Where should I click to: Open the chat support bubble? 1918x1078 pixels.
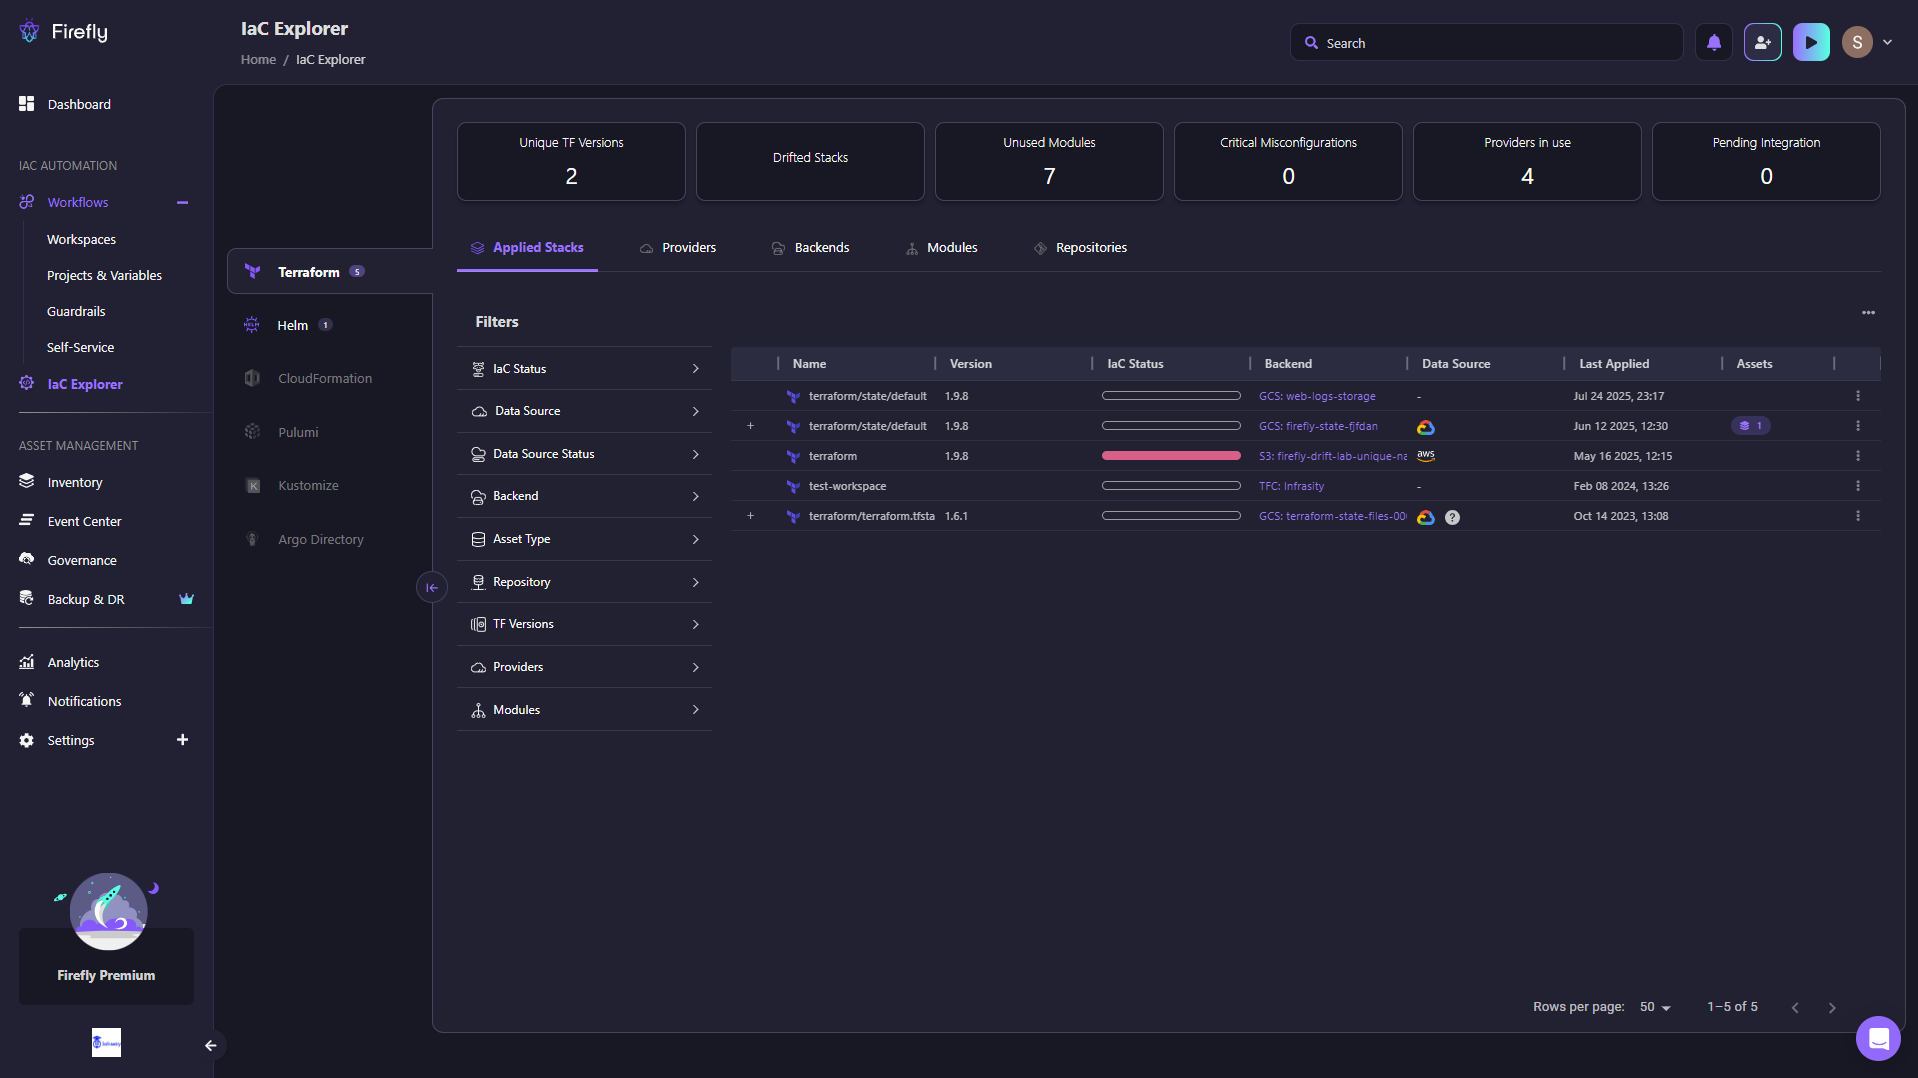[x=1878, y=1038]
